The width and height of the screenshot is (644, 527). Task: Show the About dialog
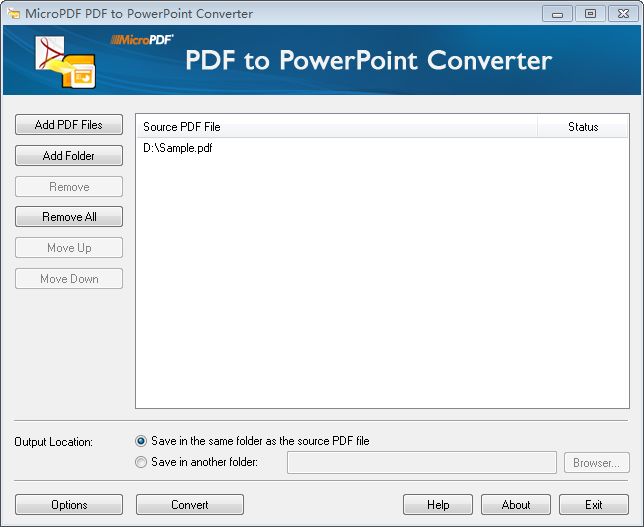[x=516, y=504]
